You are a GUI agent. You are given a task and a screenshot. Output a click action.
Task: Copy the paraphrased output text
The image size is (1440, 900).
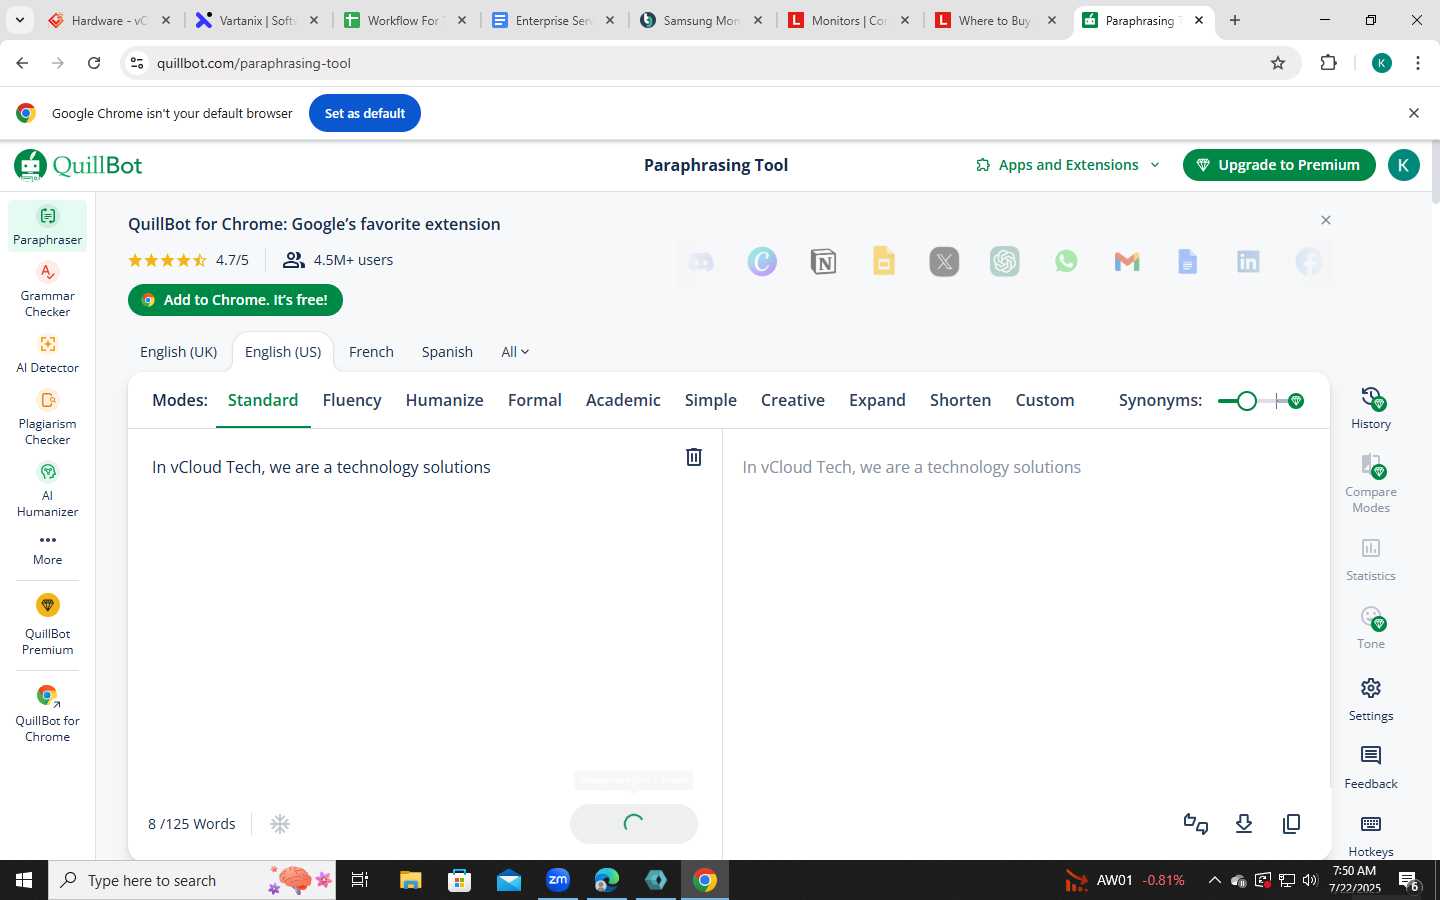click(x=1292, y=824)
